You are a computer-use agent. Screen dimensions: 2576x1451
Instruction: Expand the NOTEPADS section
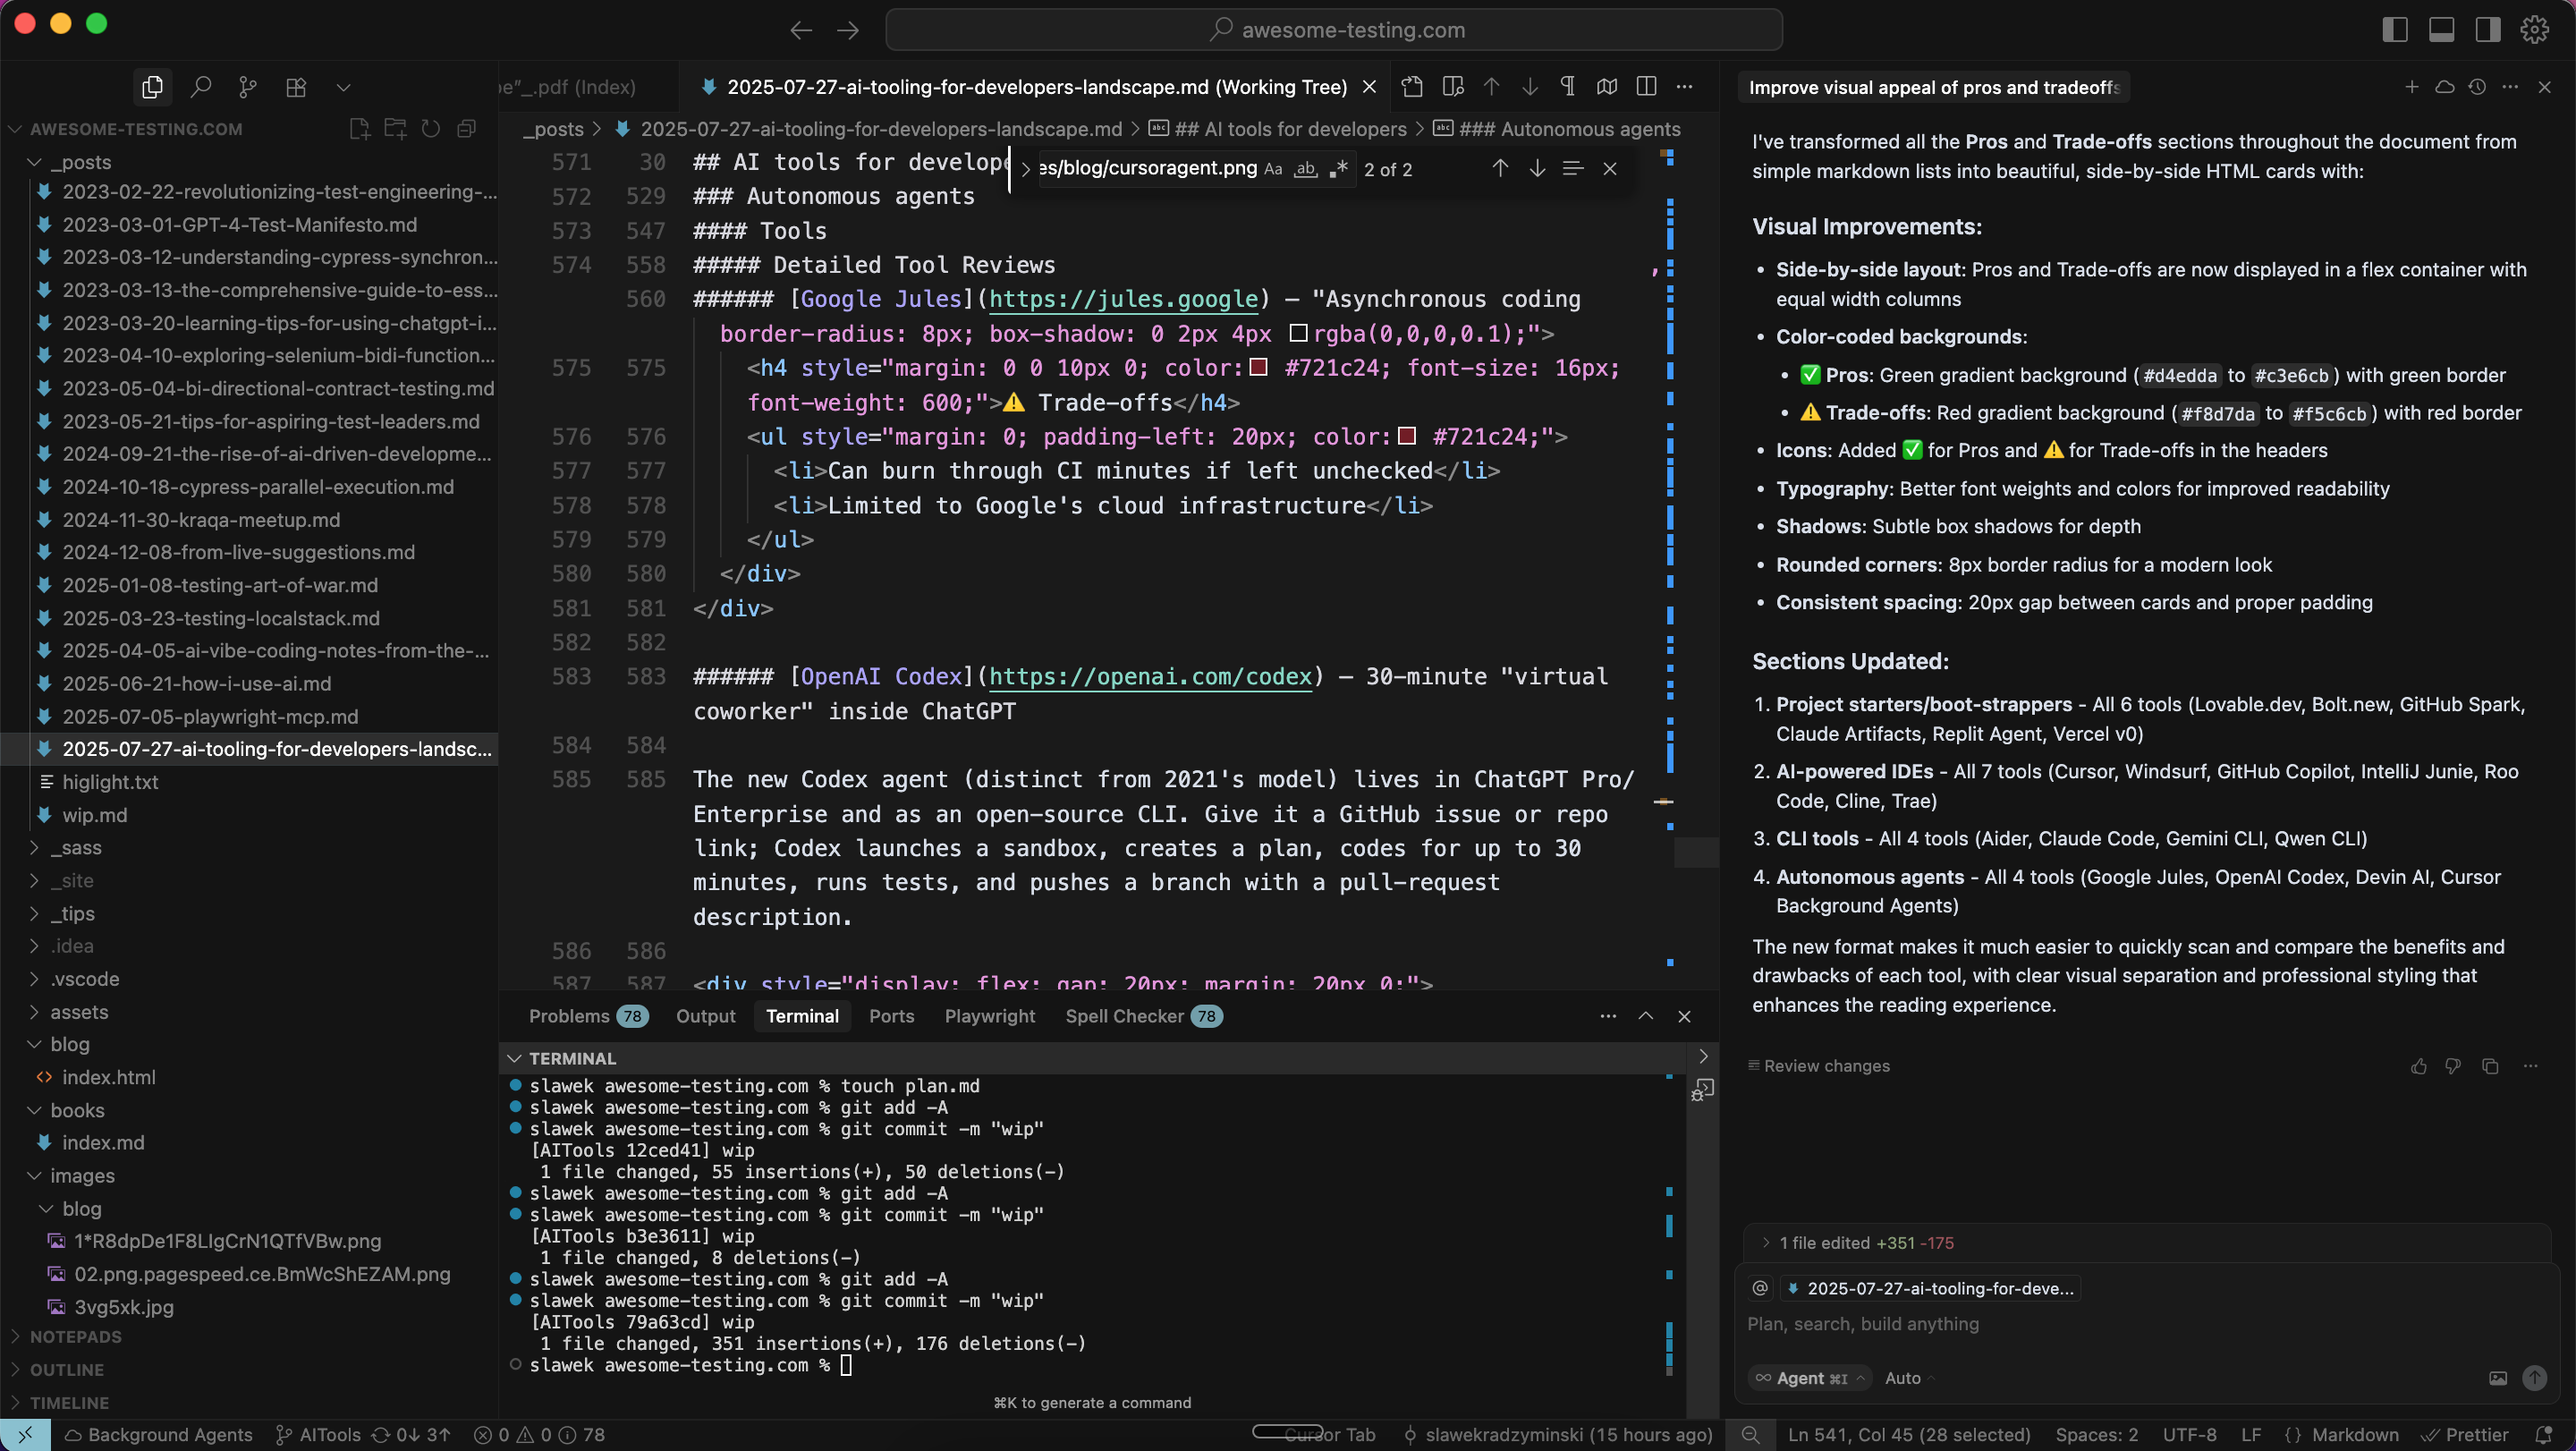(x=75, y=1337)
